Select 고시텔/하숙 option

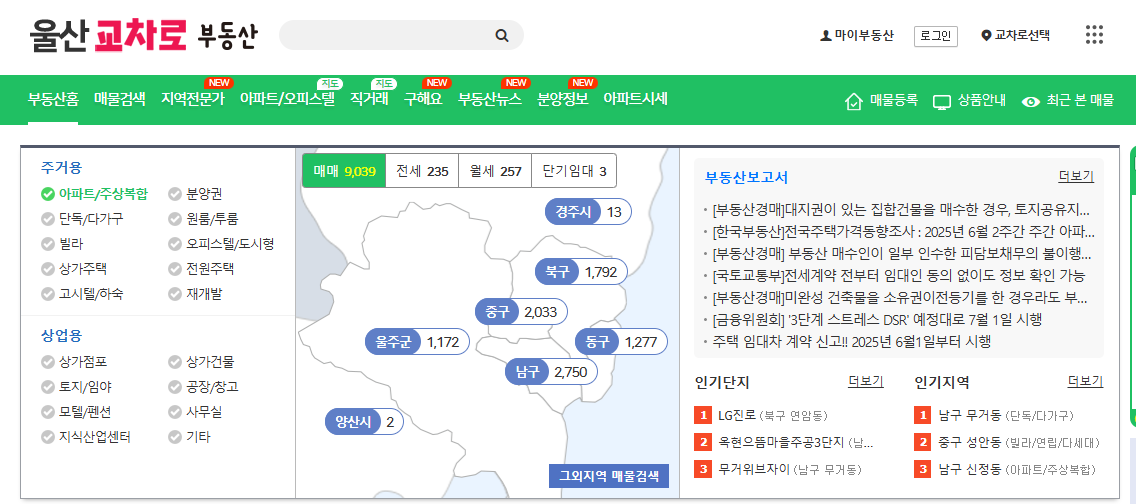(83, 294)
